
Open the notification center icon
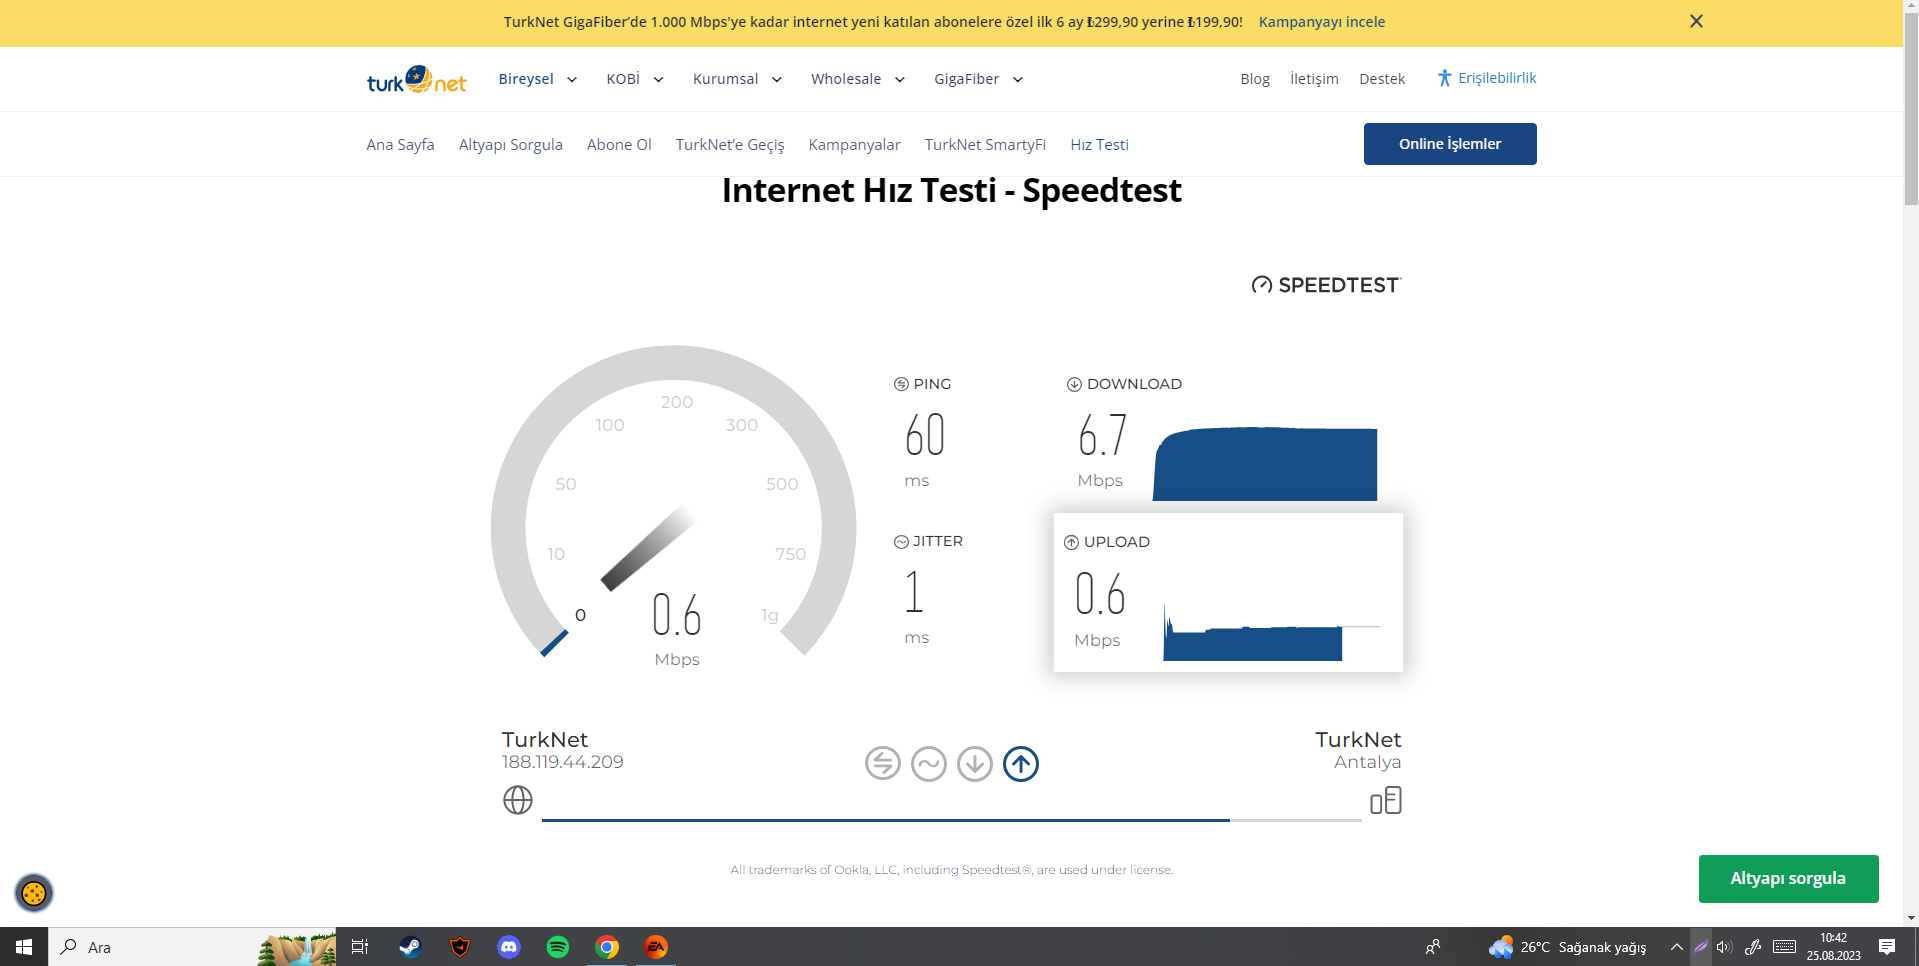point(1887,947)
